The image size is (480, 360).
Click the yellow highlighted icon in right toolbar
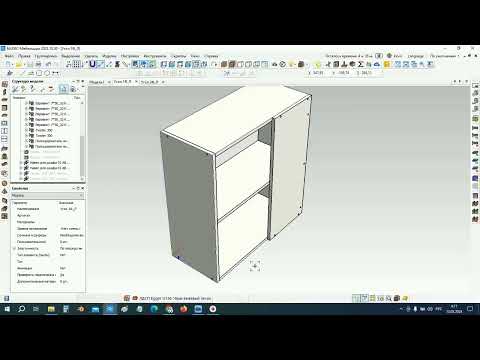pos(387,64)
